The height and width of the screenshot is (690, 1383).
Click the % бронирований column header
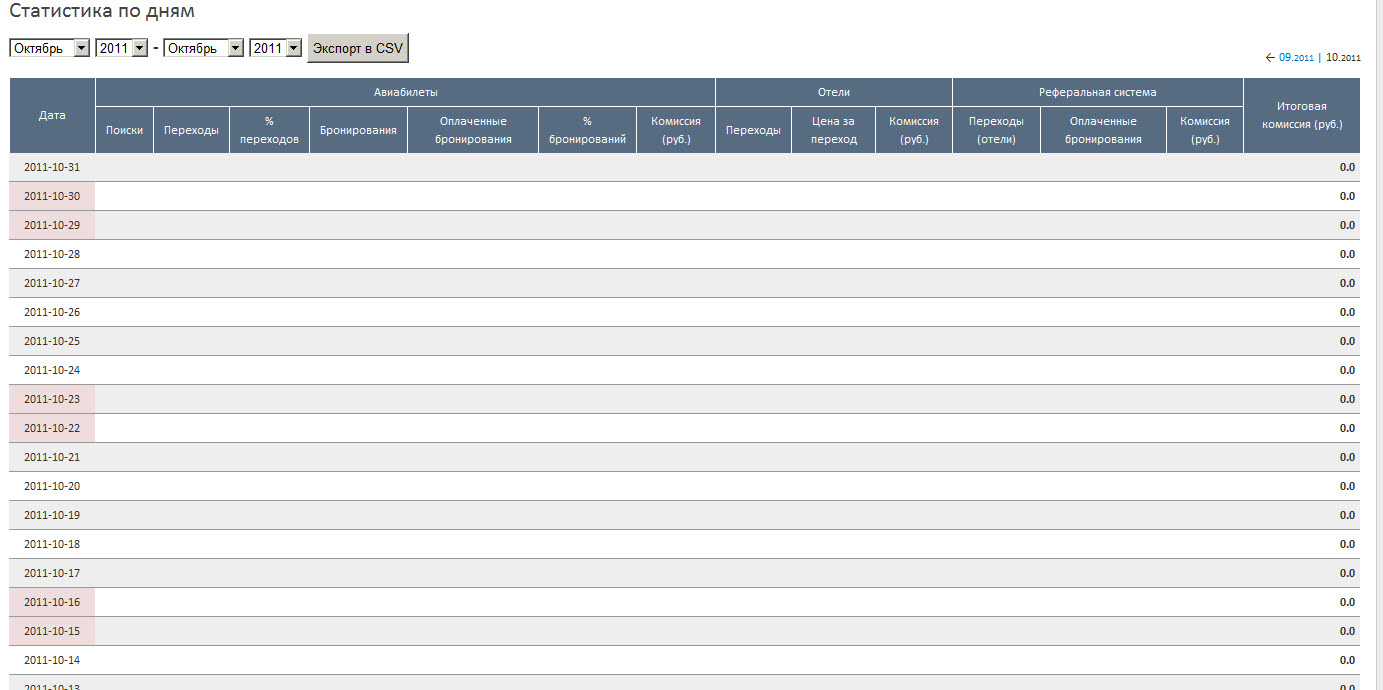point(587,131)
